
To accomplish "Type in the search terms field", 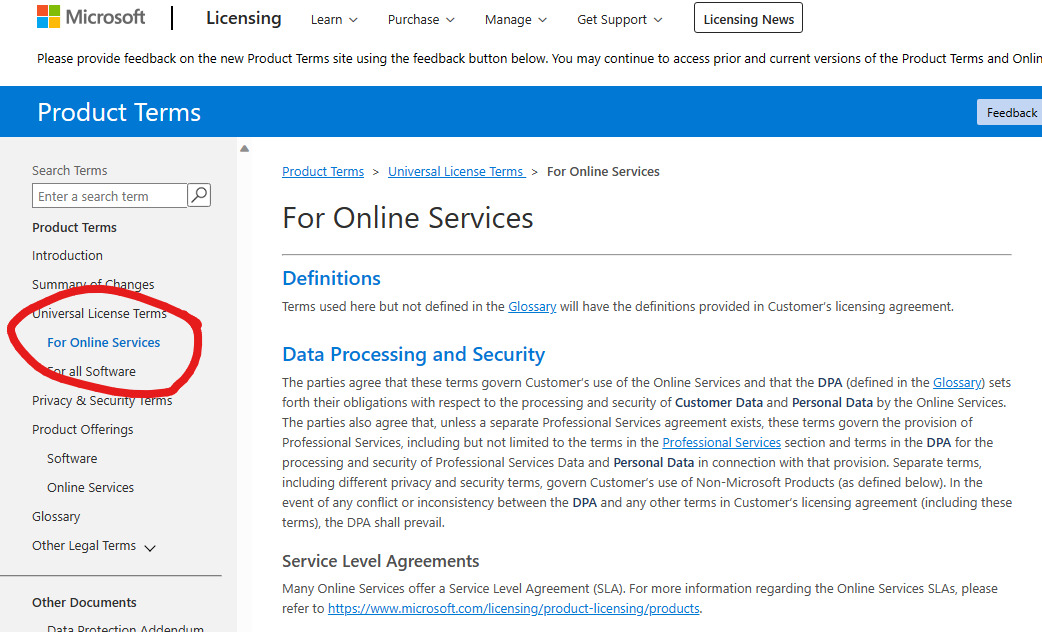I will tap(109, 196).
